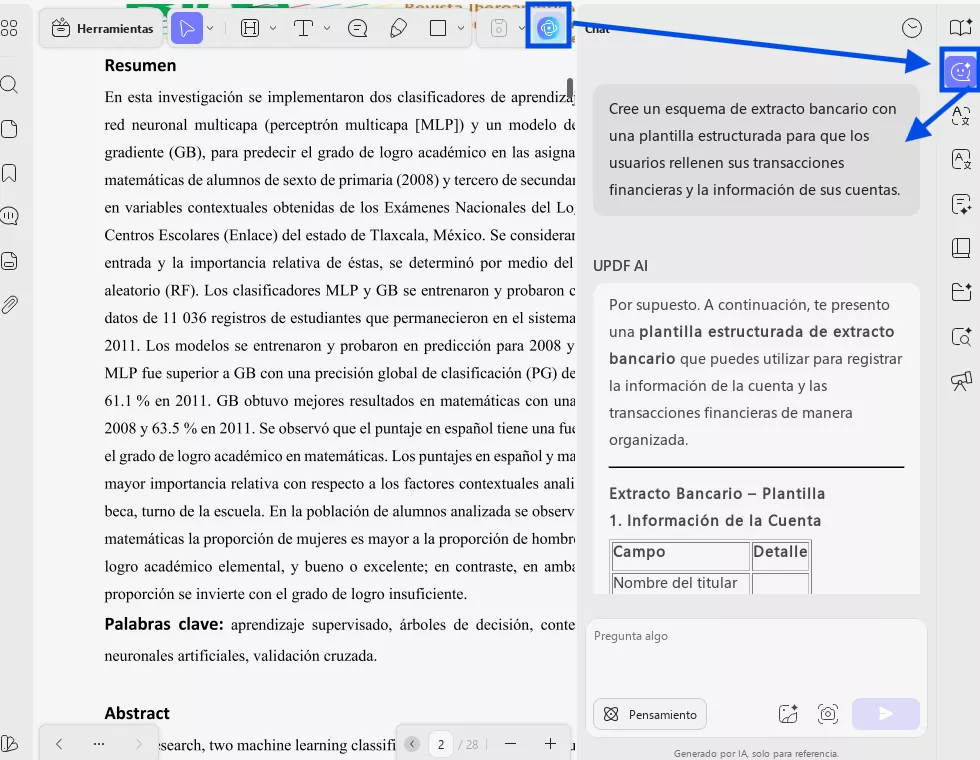Open the book panel icon in right sidebar

pyautogui.click(x=961, y=248)
